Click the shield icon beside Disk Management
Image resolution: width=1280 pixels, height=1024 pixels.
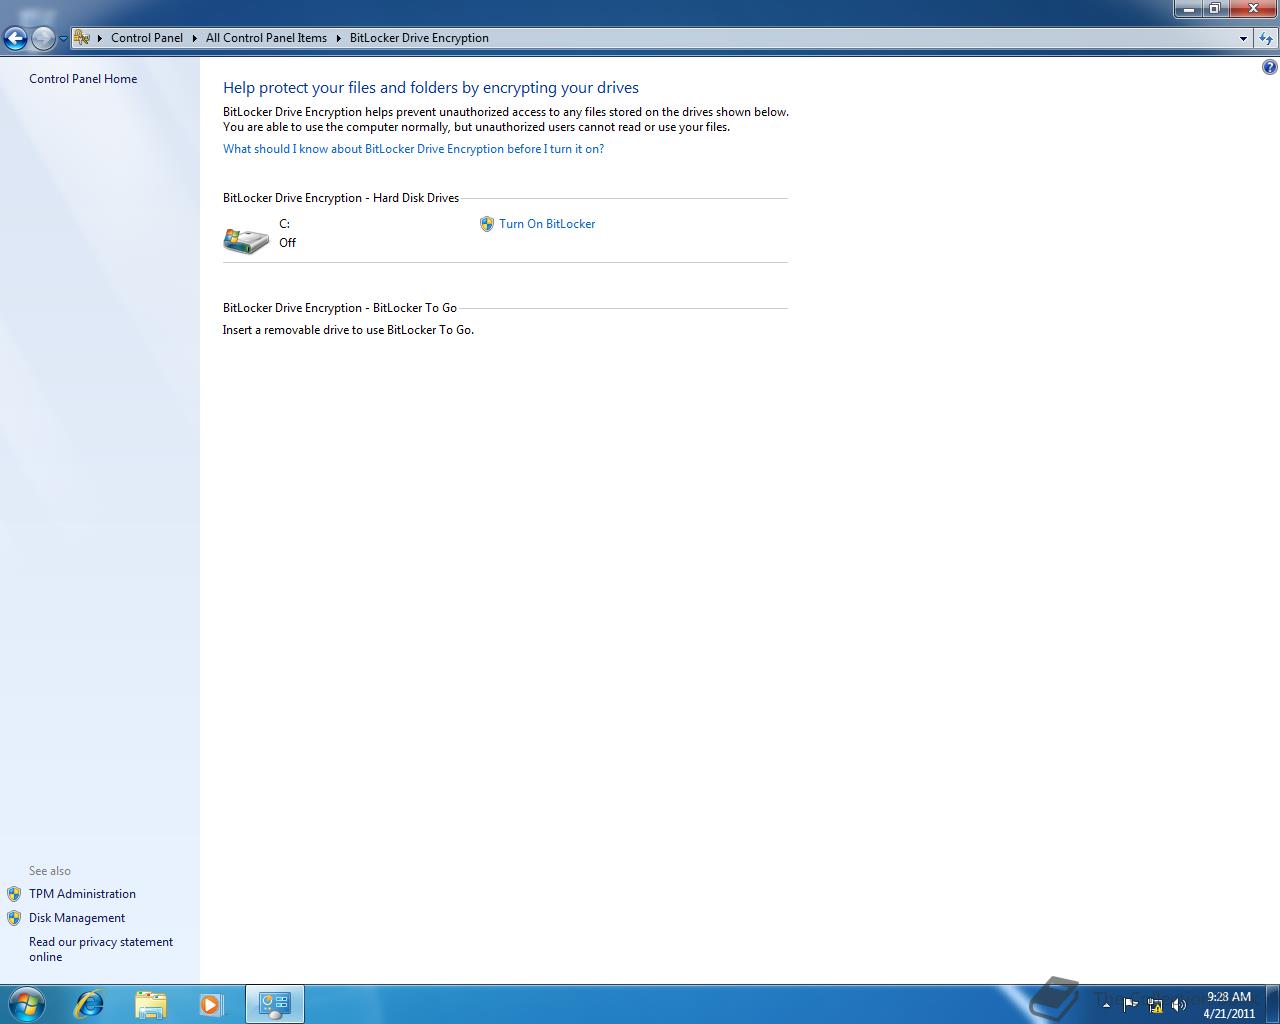14,918
